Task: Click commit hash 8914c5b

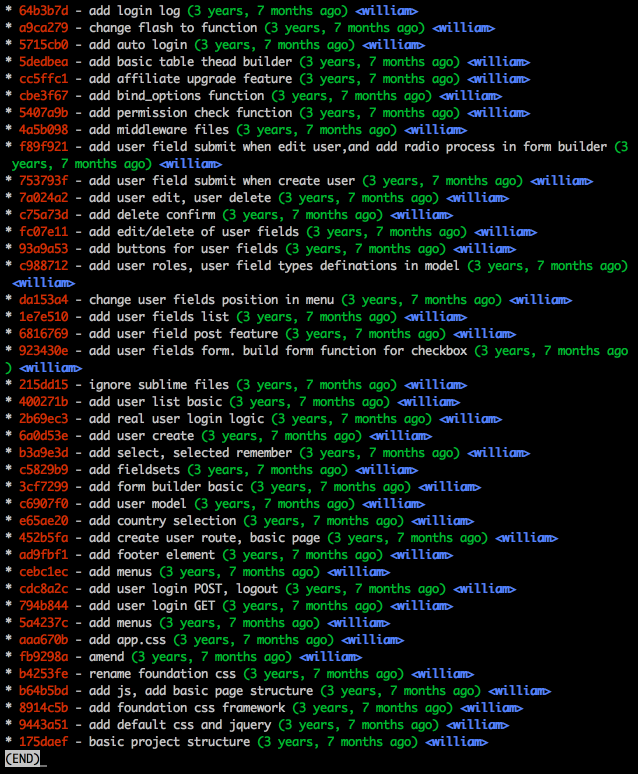Action: [x=43, y=707]
